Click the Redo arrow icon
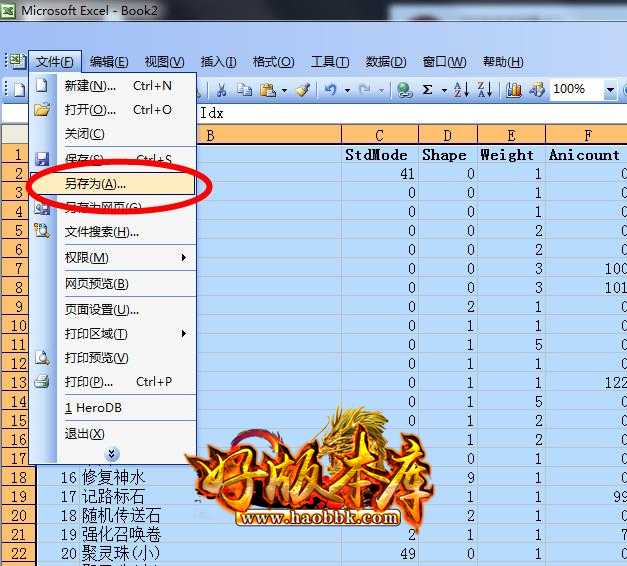627x566 pixels. [364, 90]
